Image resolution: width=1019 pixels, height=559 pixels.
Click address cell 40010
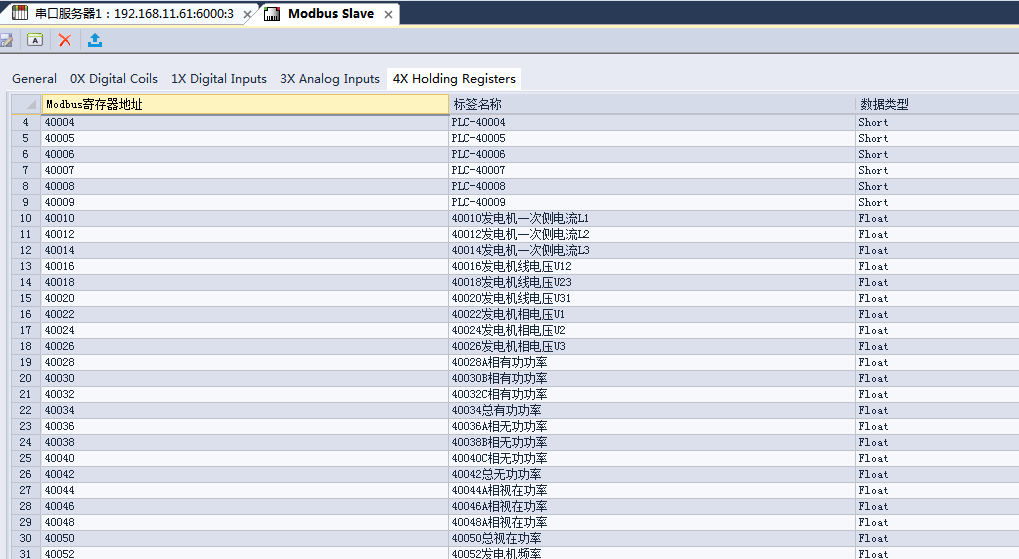tap(245, 218)
